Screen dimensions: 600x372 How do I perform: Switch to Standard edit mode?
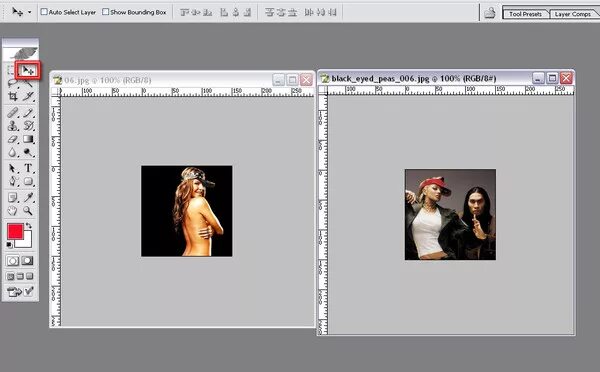(x=12, y=261)
